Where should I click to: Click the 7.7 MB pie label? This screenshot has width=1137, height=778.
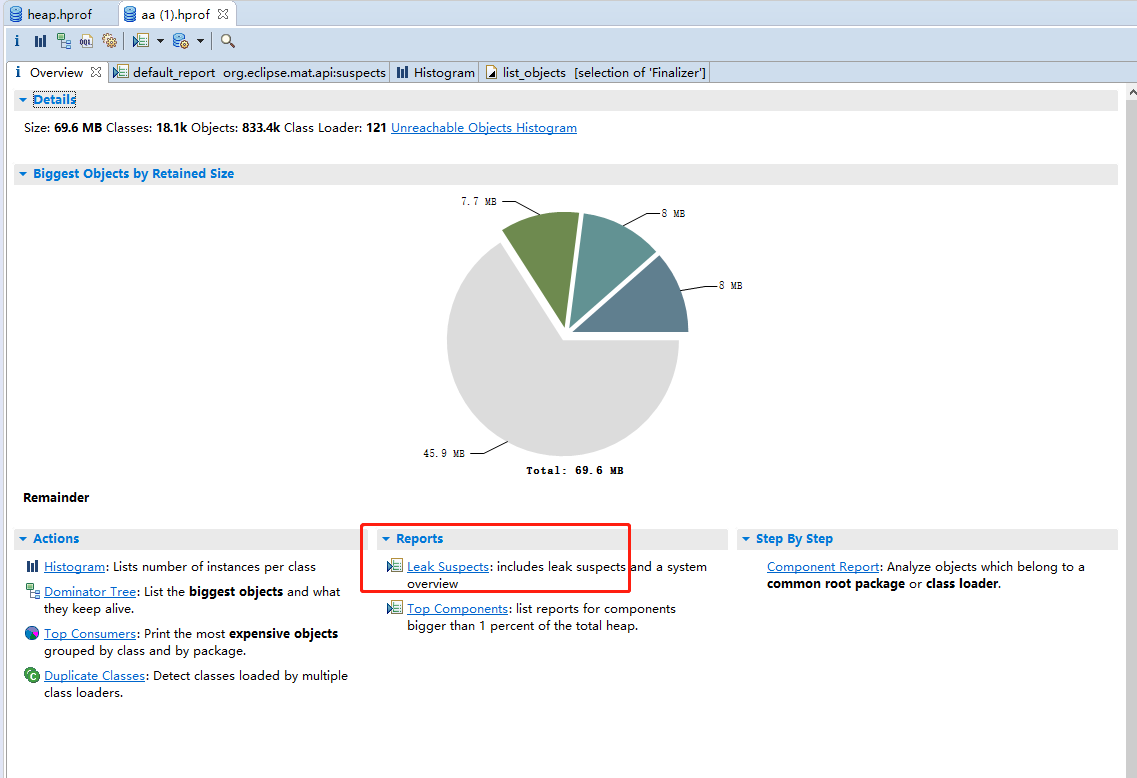(x=479, y=201)
